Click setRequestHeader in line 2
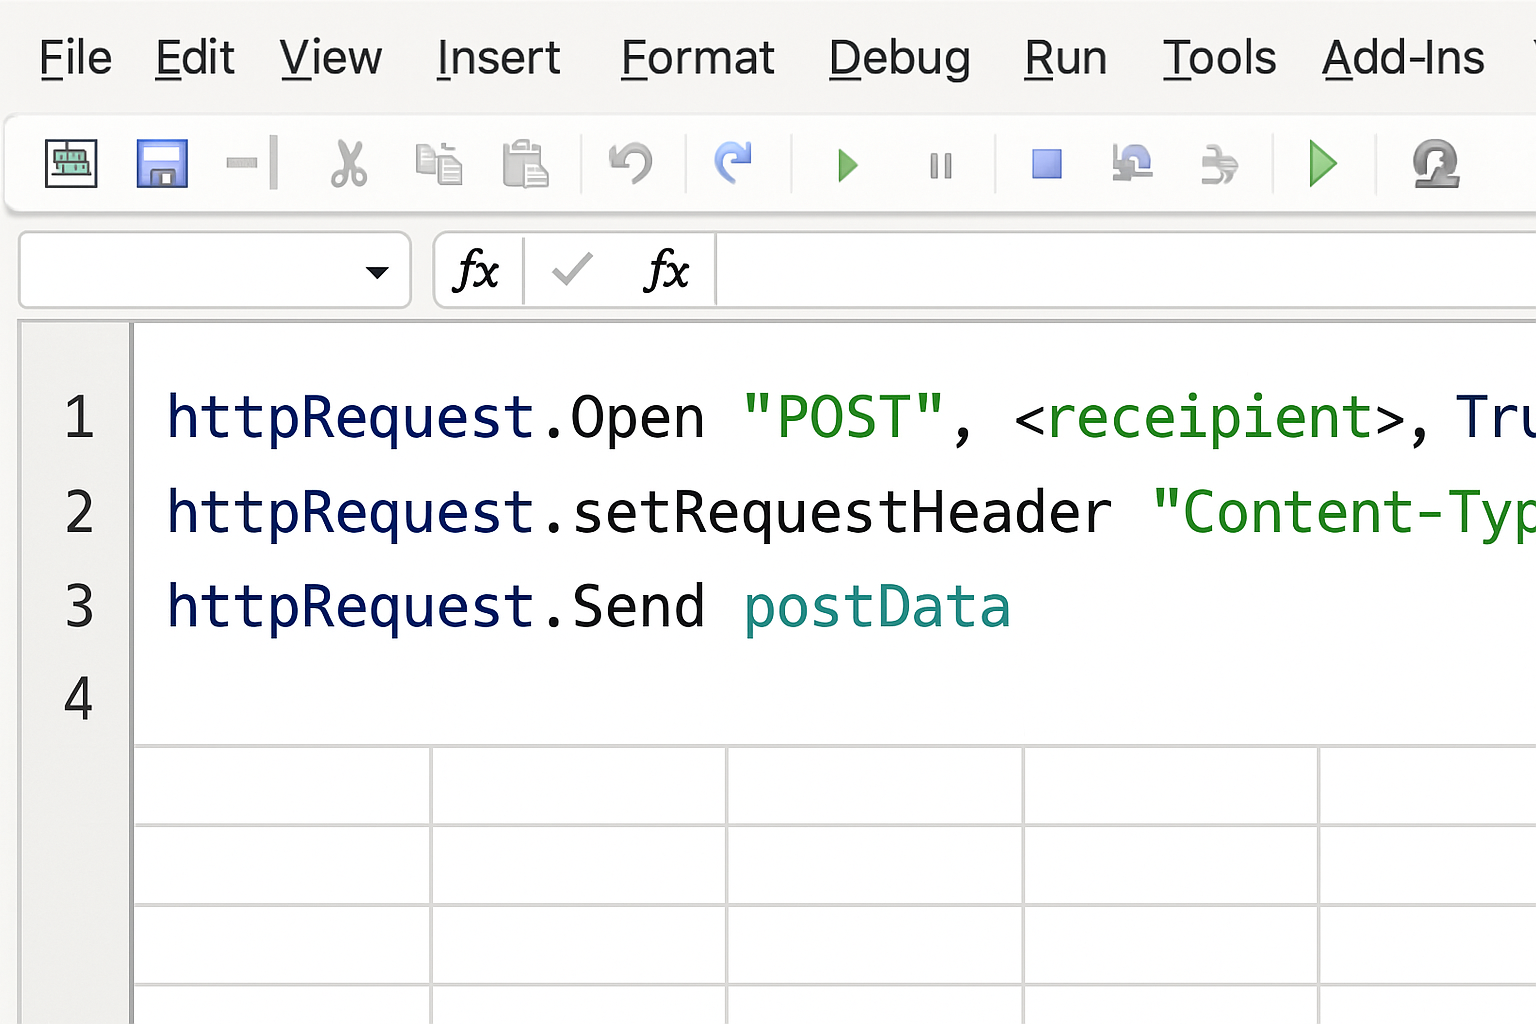This screenshot has width=1536, height=1024. coord(842,513)
